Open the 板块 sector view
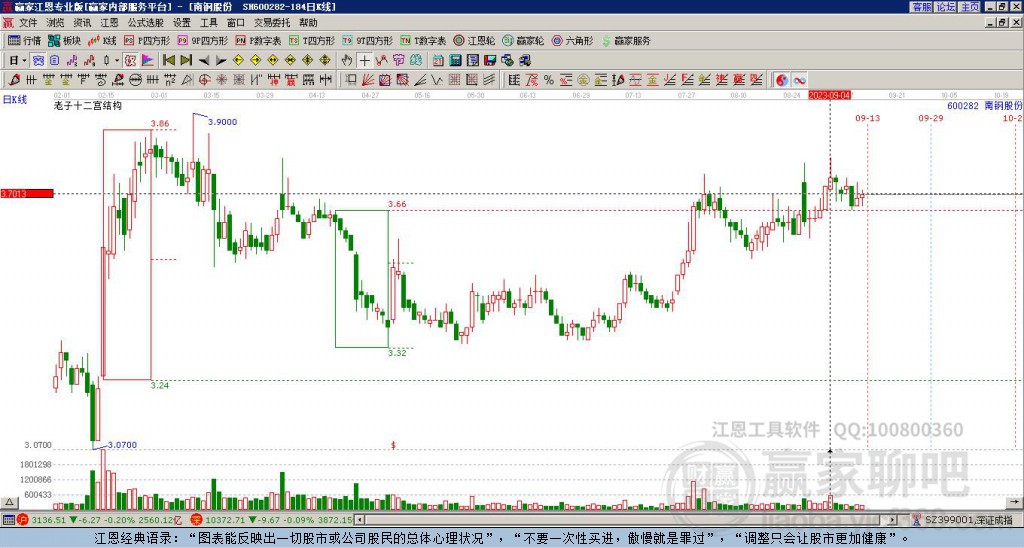The height and width of the screenshot is (548, 1024). point(64,40)
